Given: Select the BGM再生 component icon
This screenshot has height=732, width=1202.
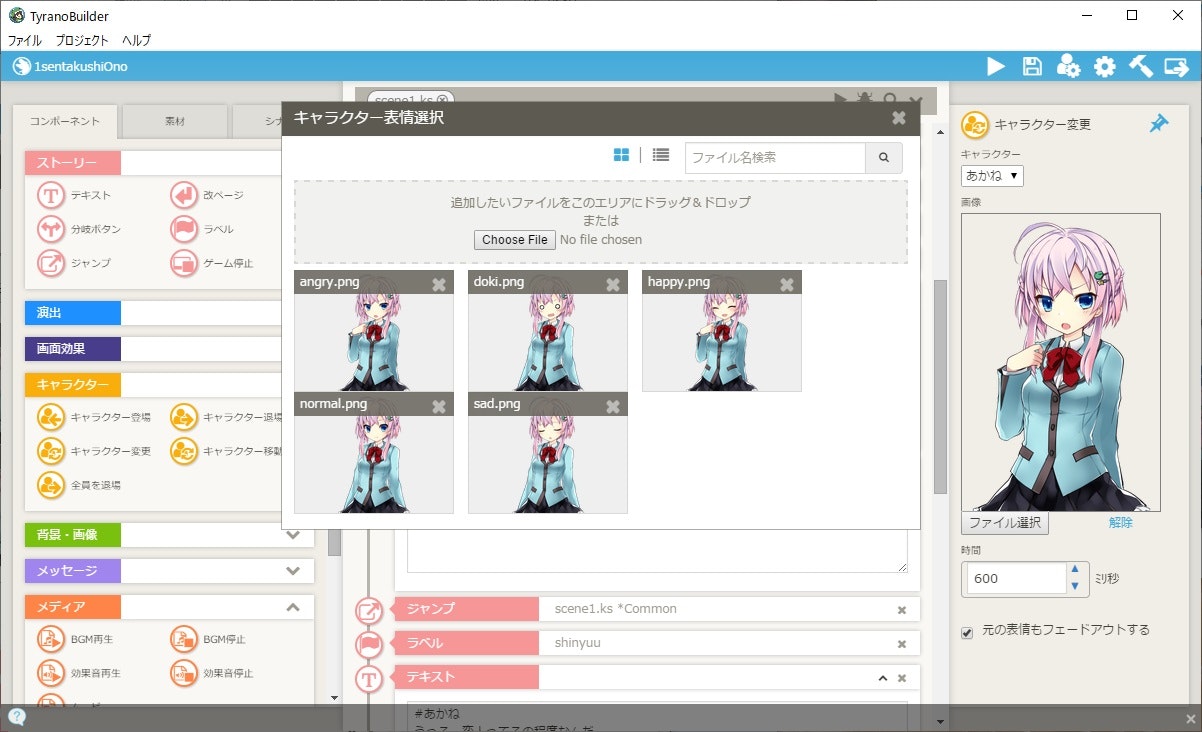Looking at the screenshot, I should 50,639.
